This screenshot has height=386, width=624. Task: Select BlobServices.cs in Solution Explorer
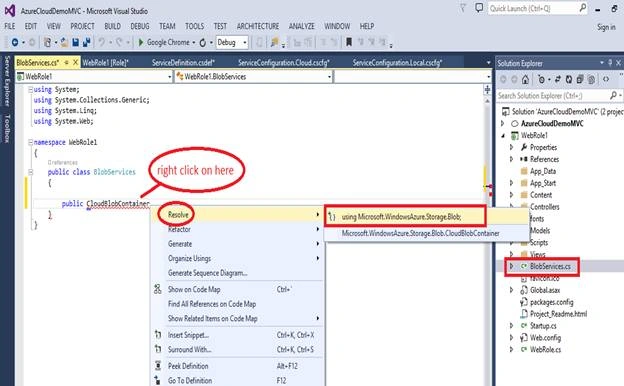tap(550, 266)
